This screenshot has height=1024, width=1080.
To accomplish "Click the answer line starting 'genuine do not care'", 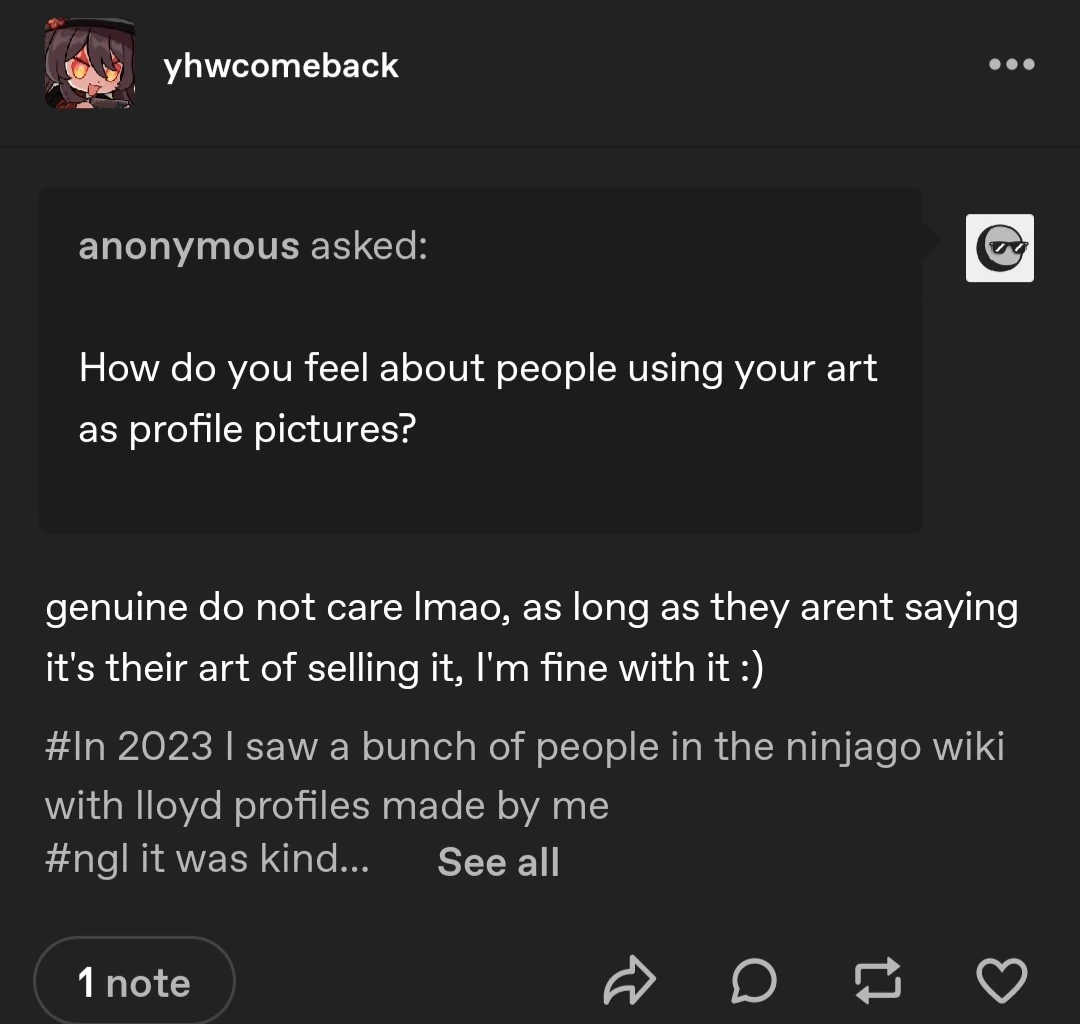I will 531,608.
